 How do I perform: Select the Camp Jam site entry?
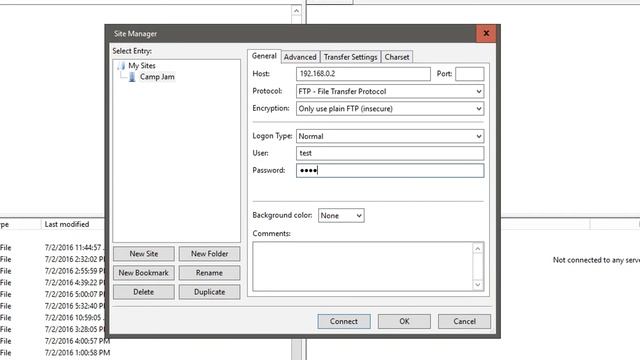(157, 77)
